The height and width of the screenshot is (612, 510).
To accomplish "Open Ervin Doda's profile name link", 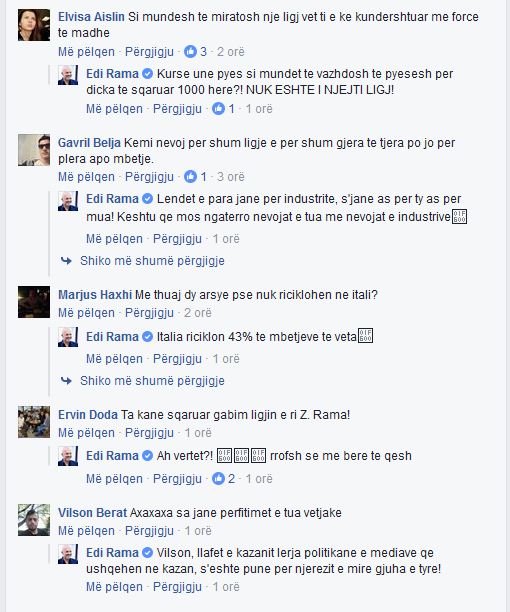I will tap(88, 415).
